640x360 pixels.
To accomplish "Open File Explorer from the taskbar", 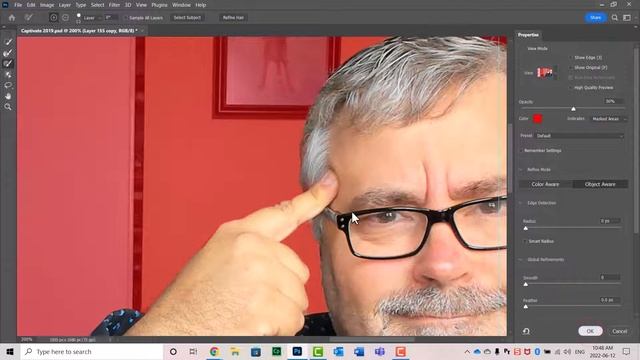I will (x=235, y=351).
